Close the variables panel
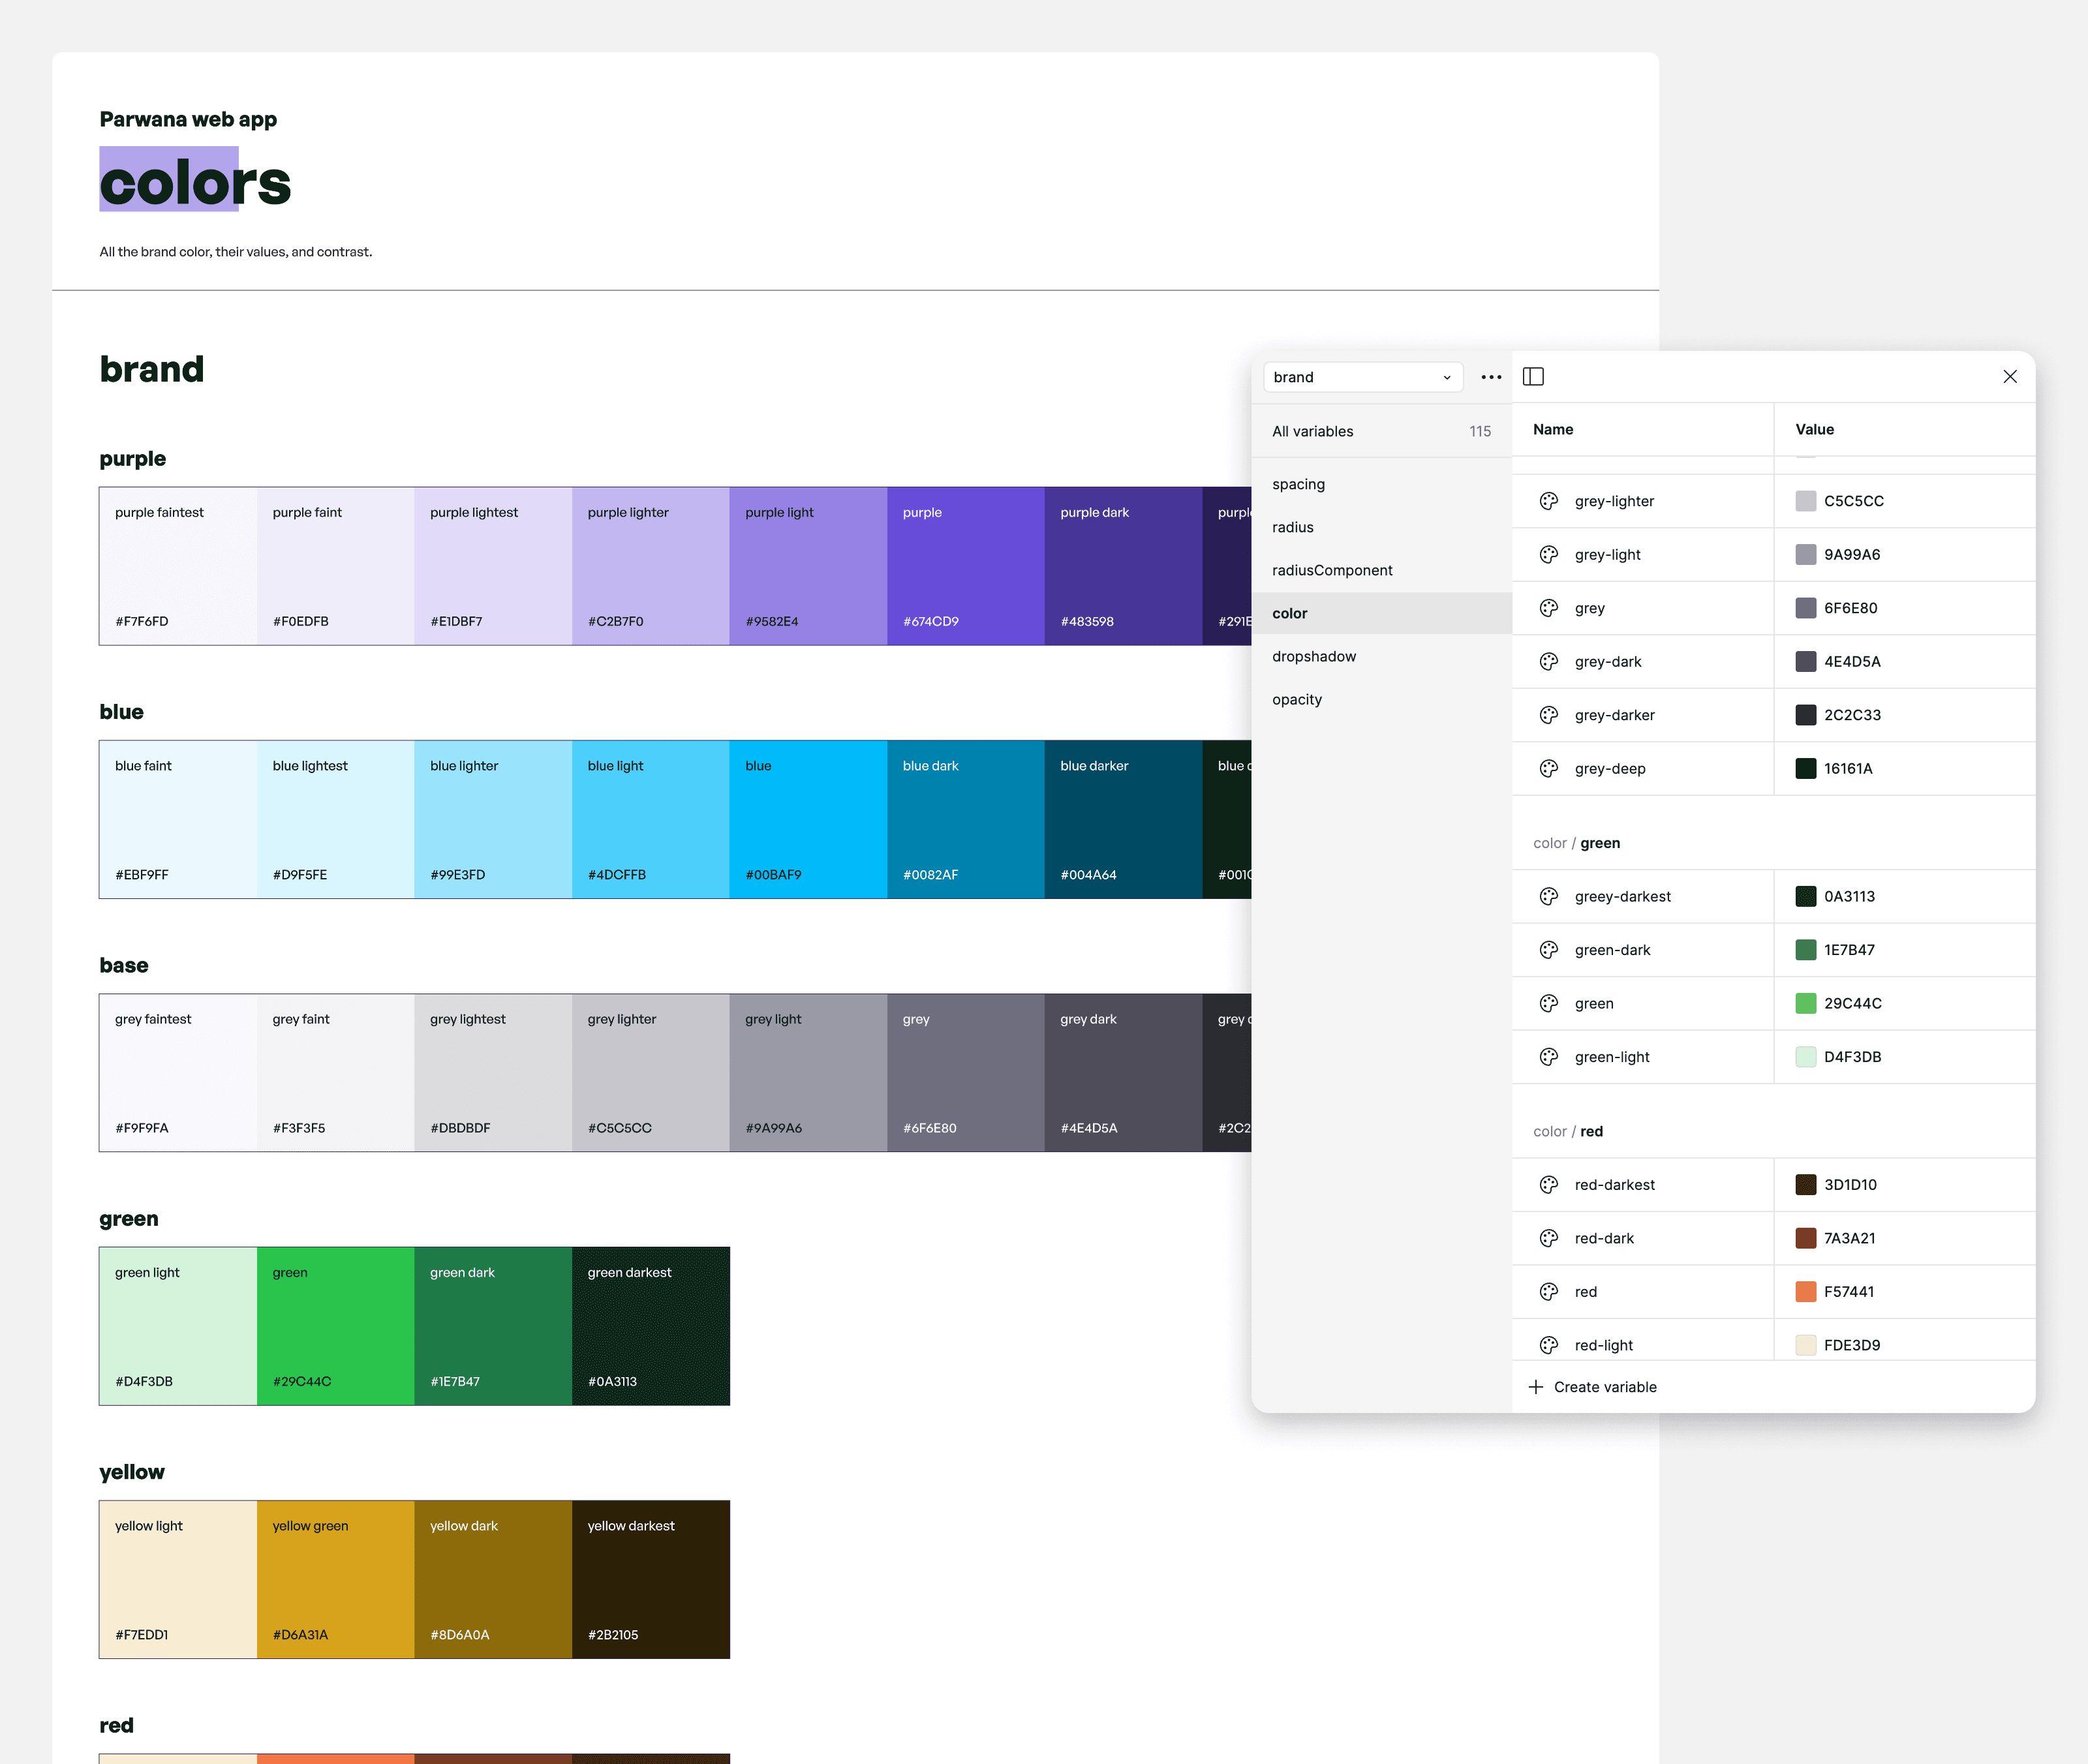Image resolution: width=2088 pixels, height=1764 pixels. (x=2010, y=377)
